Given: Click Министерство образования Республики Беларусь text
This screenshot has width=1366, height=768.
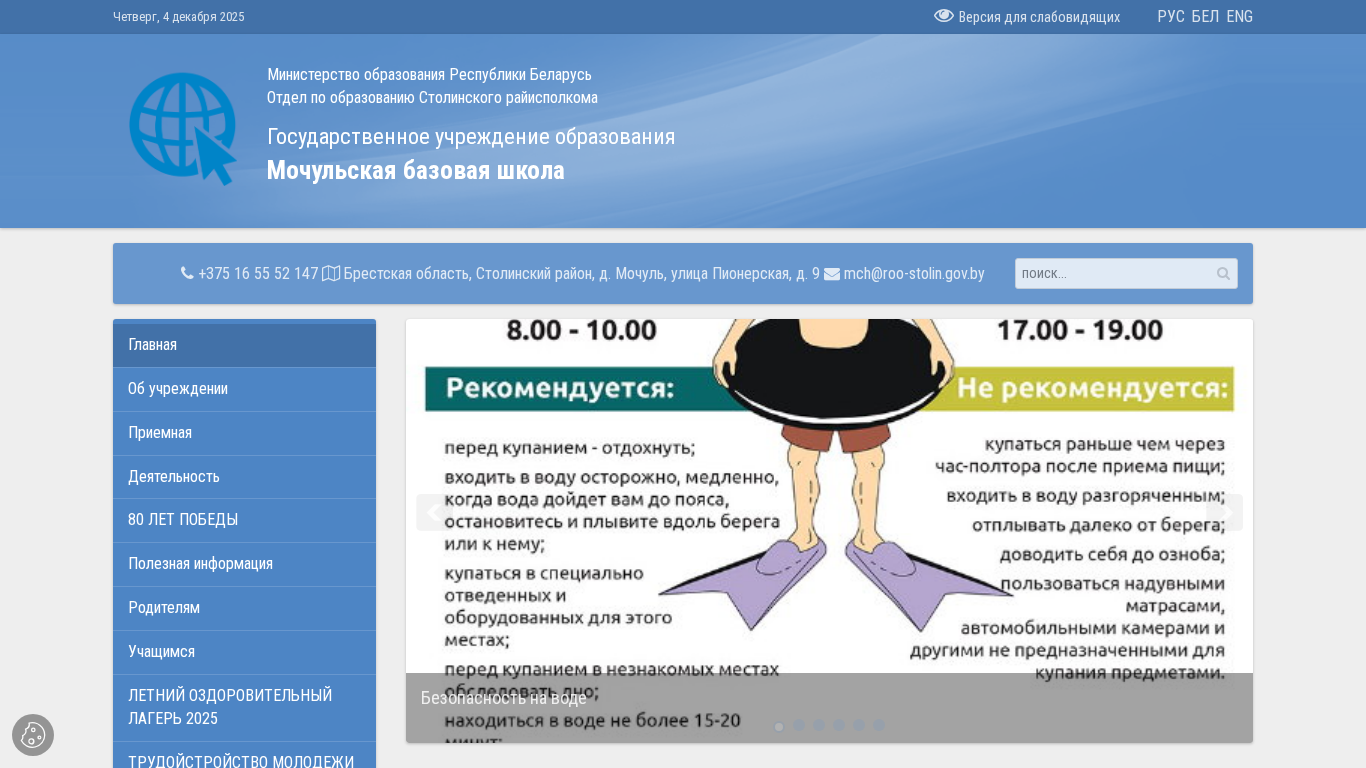Looking at the screenshot, I should pyautogui.click(x=429, y=74).
